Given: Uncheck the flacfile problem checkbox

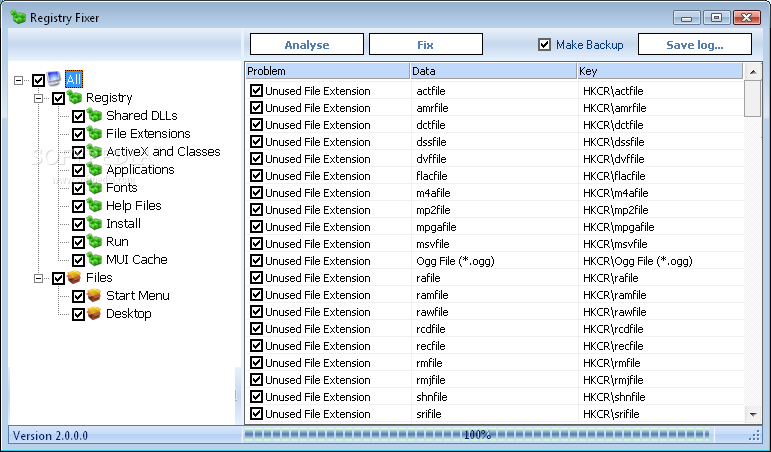Looking at the screenshot, I should pos(256,176).
